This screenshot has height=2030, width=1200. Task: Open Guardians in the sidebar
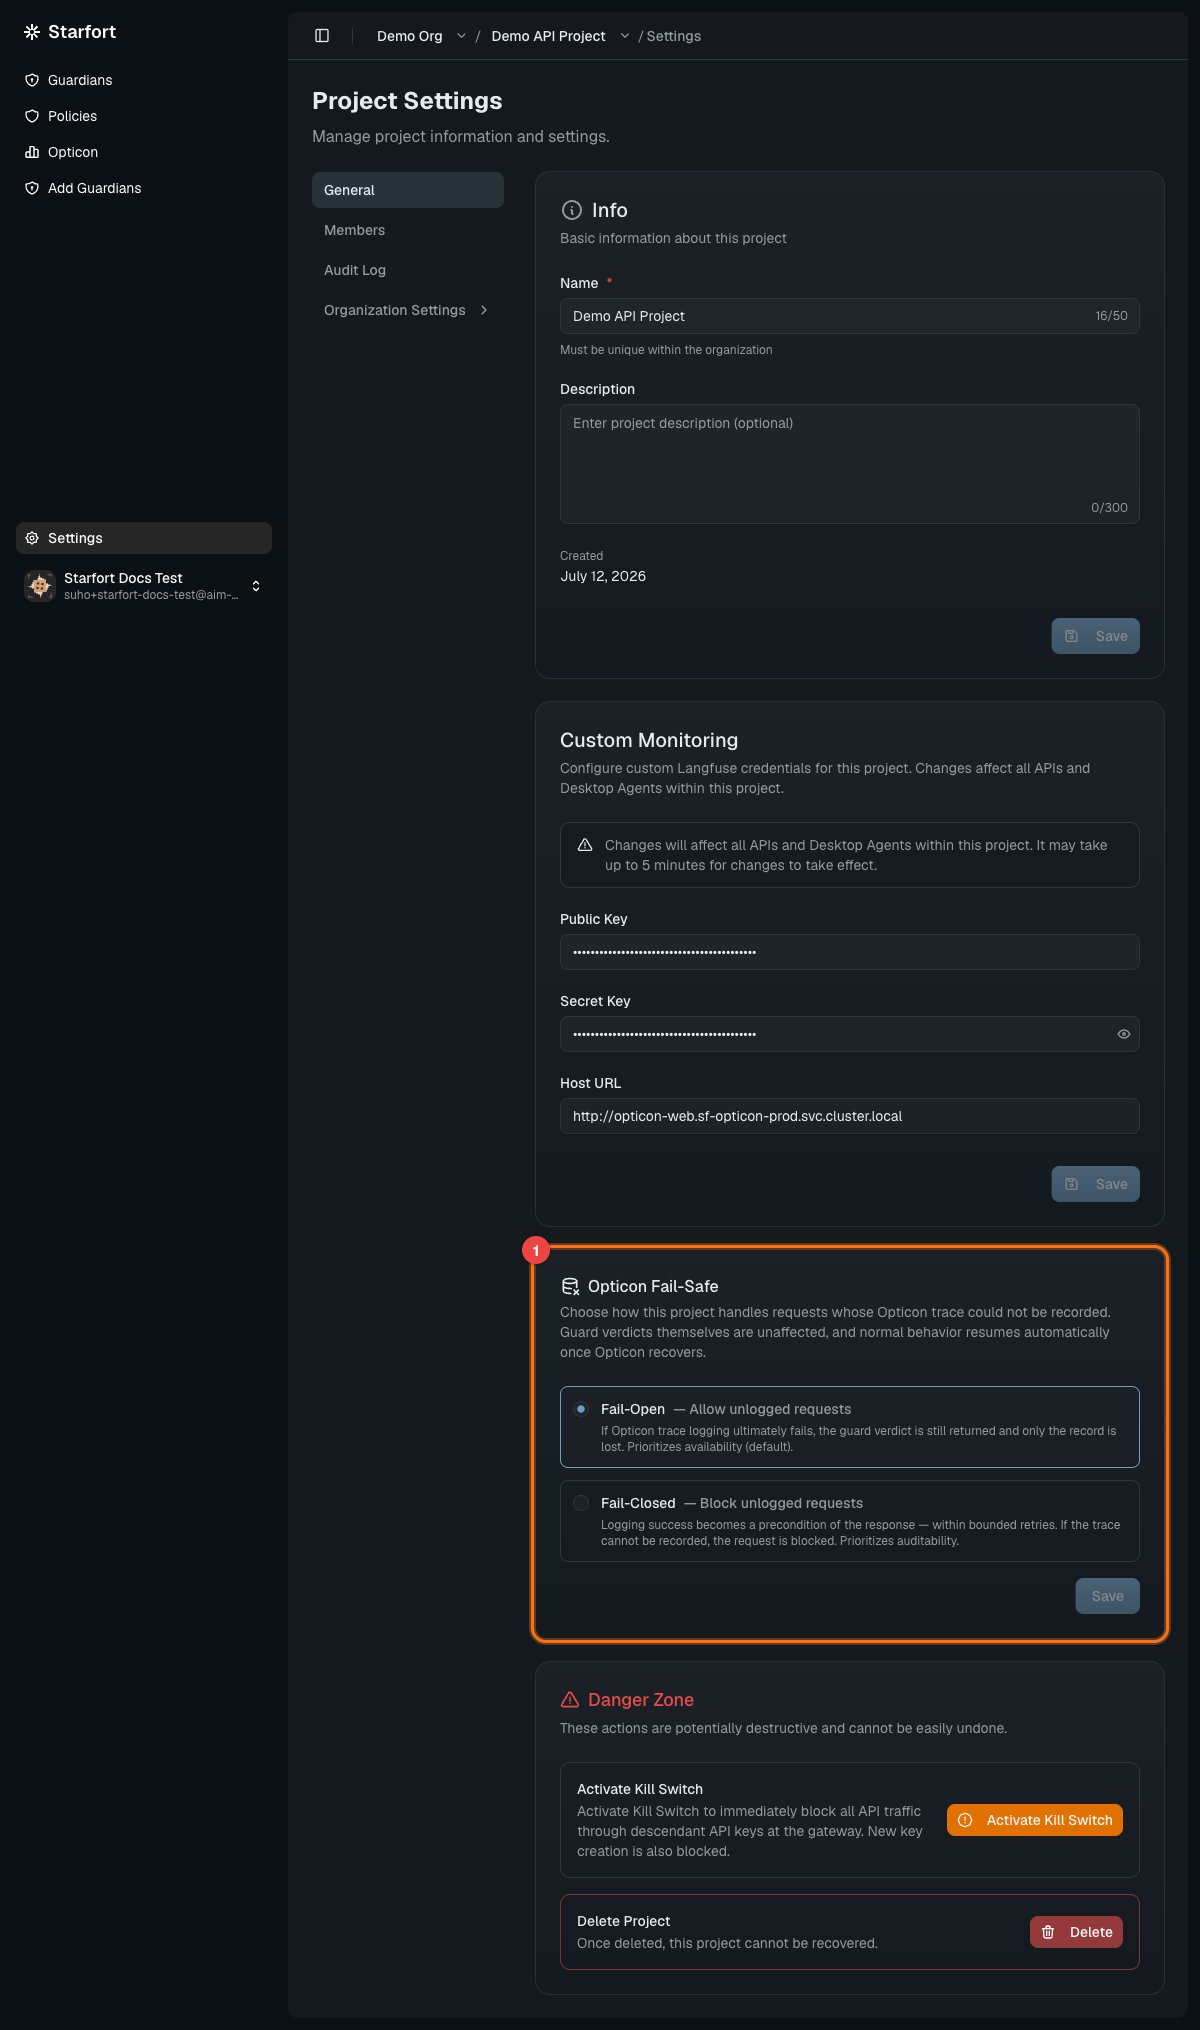[x=144, y=80]
